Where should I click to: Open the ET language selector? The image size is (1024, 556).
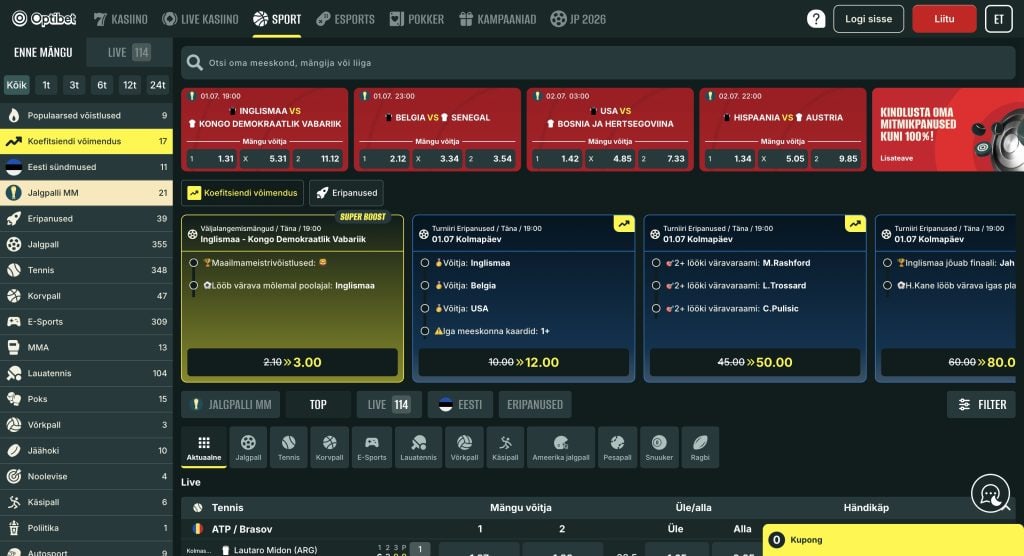(999, 19)
